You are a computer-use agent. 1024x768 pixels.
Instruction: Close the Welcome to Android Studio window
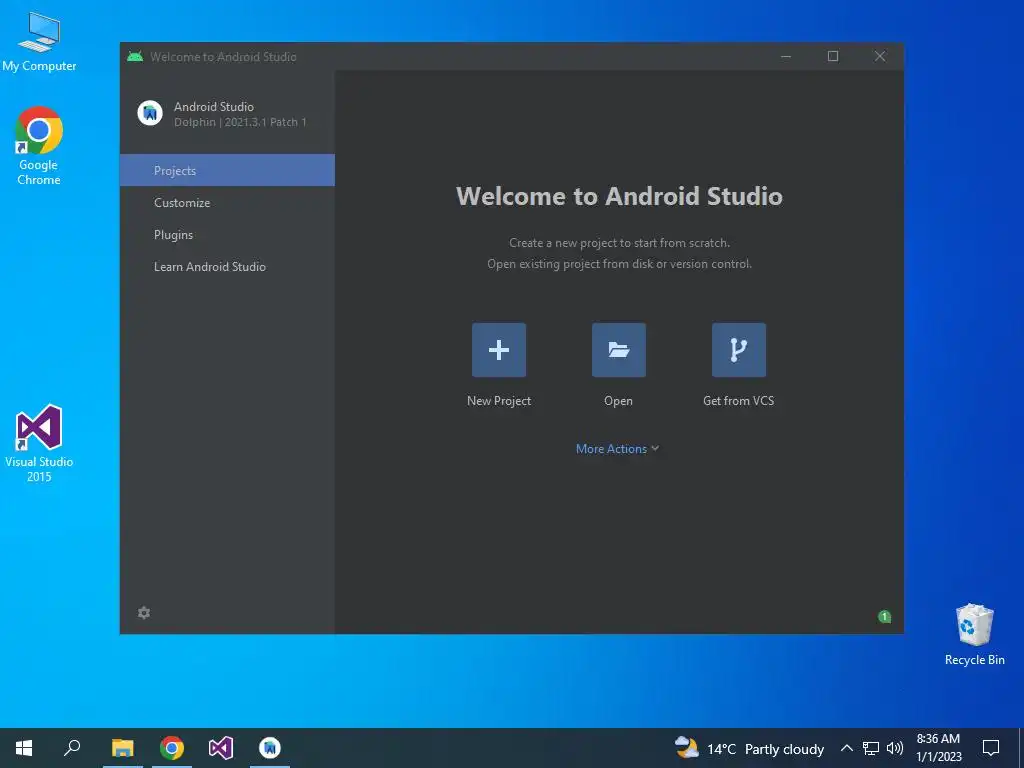(880, 56)
